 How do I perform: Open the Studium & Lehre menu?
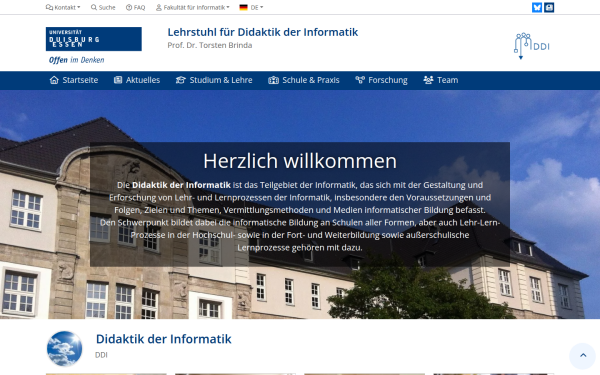[x=214, y=80]
